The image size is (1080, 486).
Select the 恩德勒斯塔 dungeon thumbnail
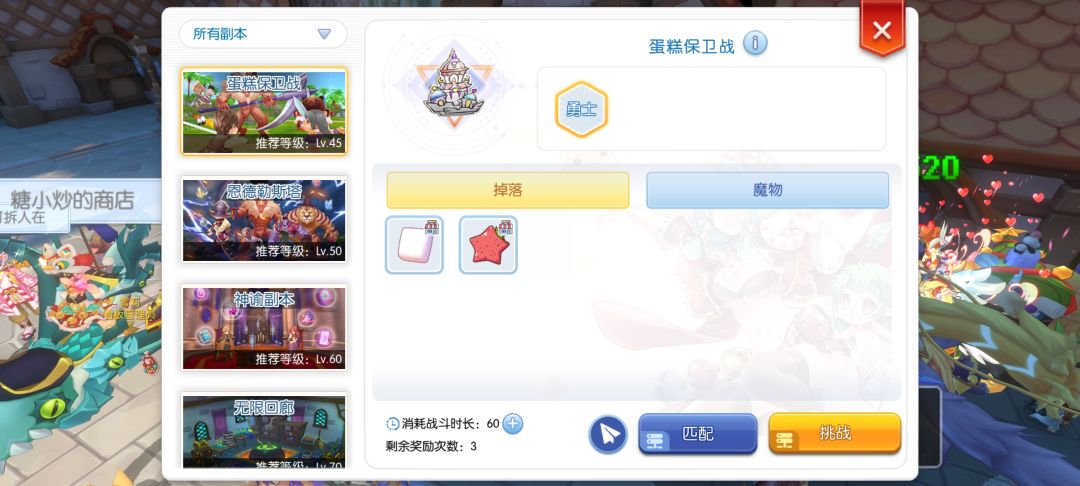[264, 220]
